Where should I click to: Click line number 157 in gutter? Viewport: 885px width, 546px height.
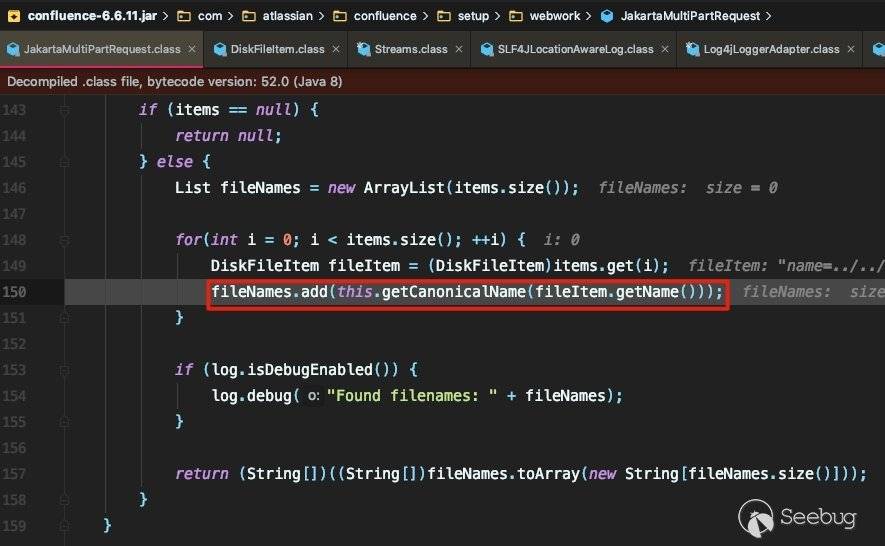point(14,474)
